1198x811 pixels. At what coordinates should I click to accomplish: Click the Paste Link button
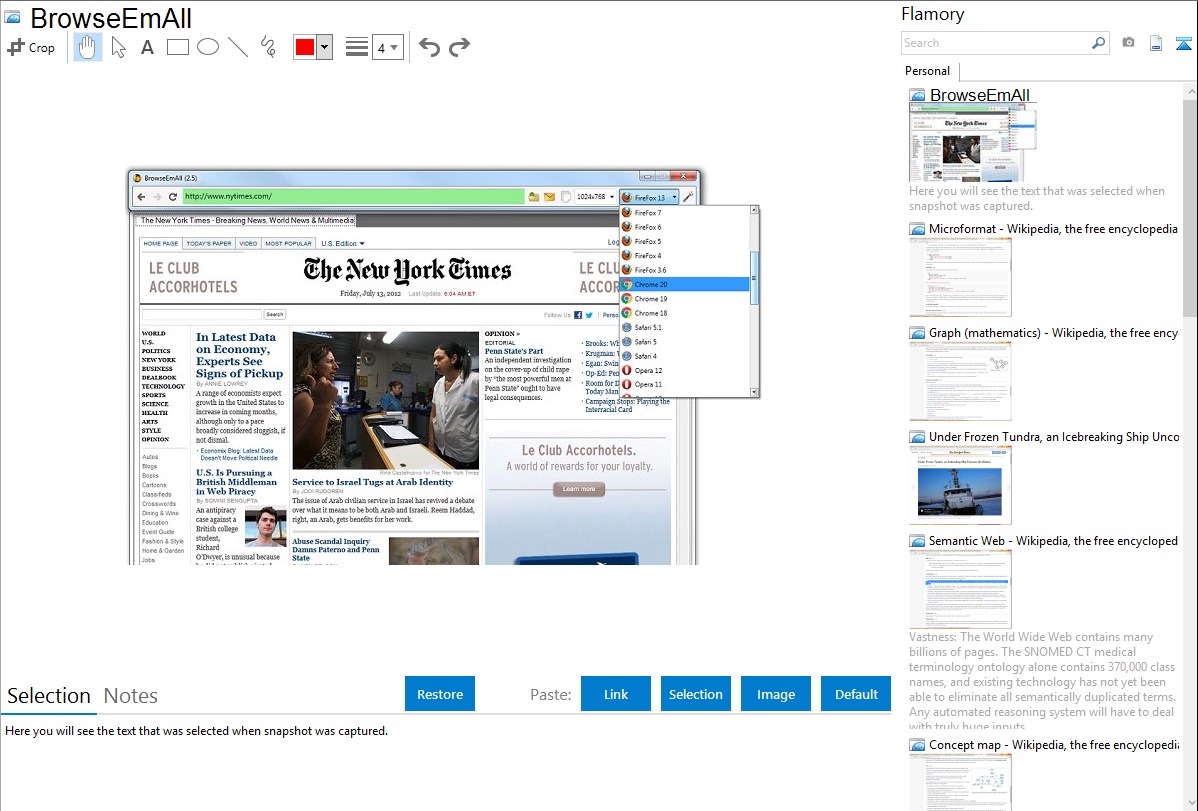(616, 694)
